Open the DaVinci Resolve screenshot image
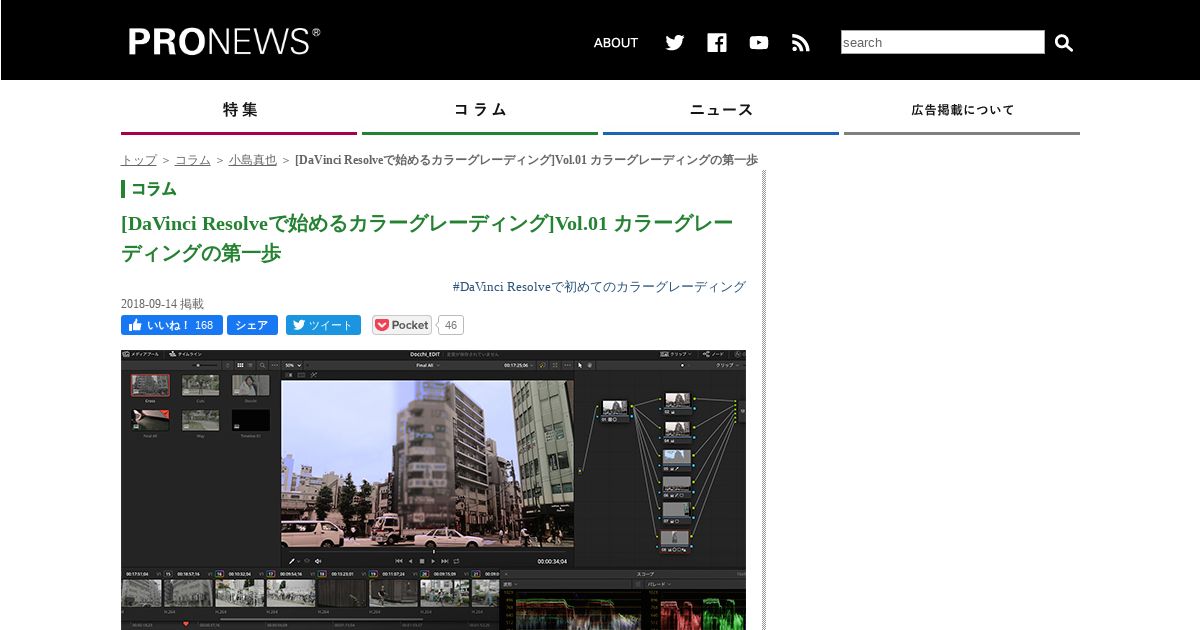 pos(433,490)
